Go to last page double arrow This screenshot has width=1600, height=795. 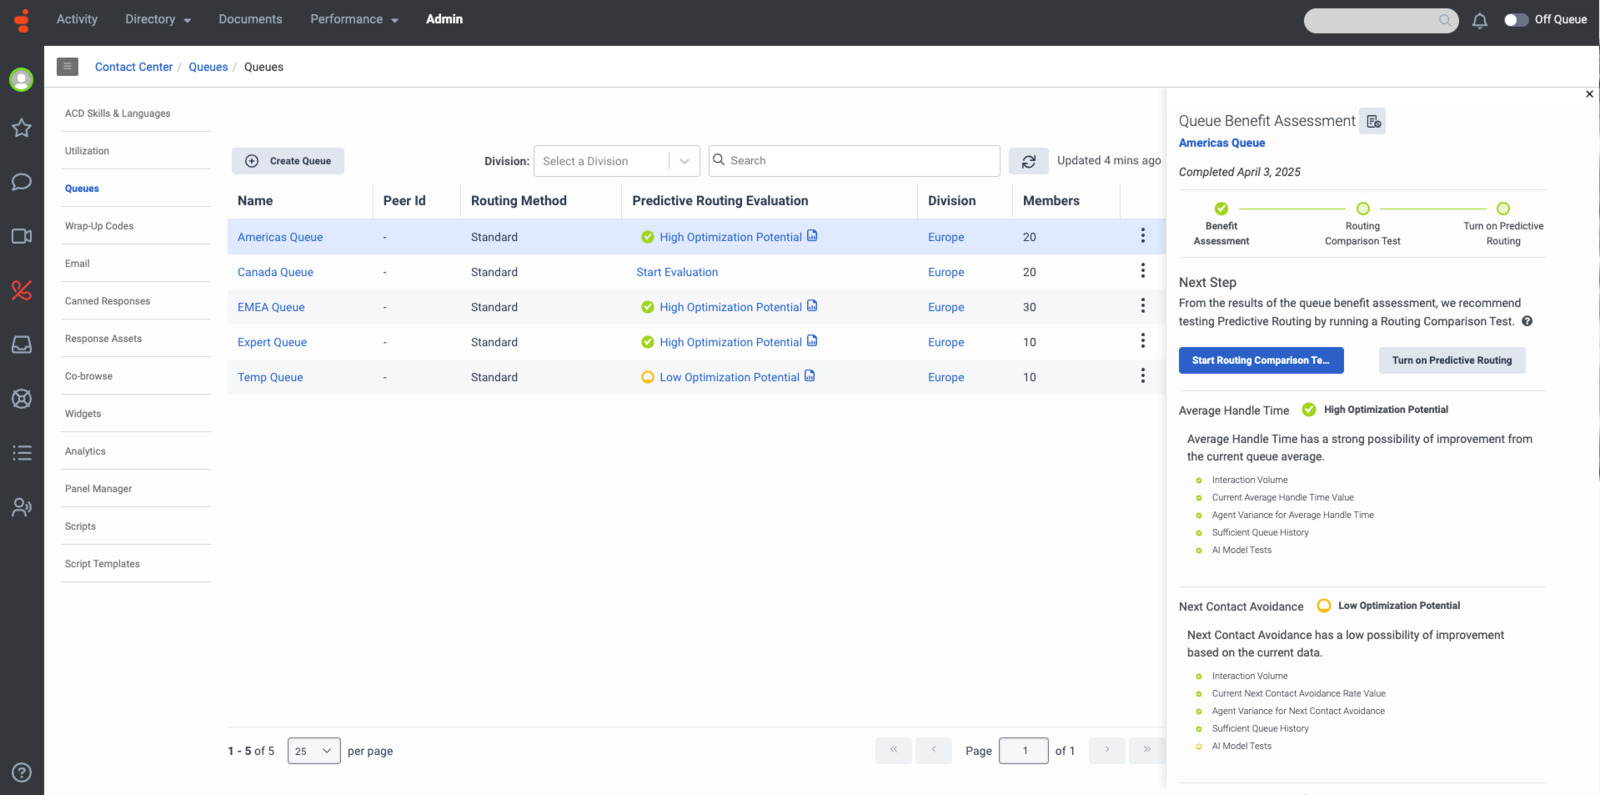[1147, 750]
